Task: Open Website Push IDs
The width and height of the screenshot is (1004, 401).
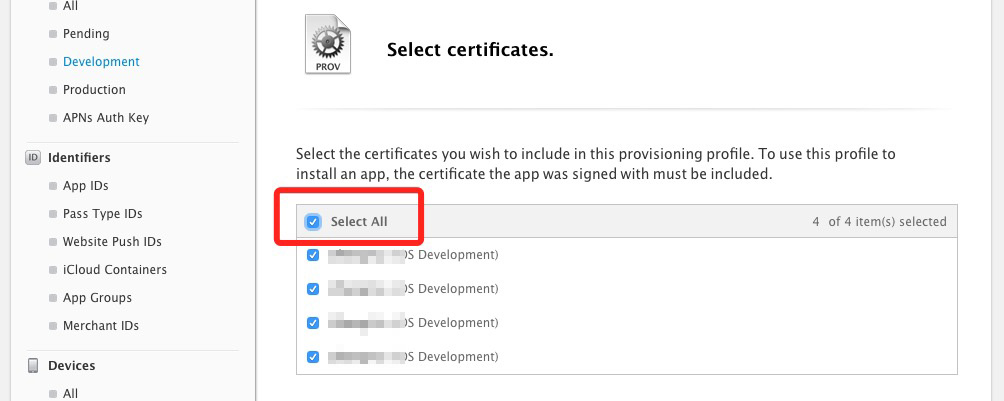Action: click(x=112, y=241)
